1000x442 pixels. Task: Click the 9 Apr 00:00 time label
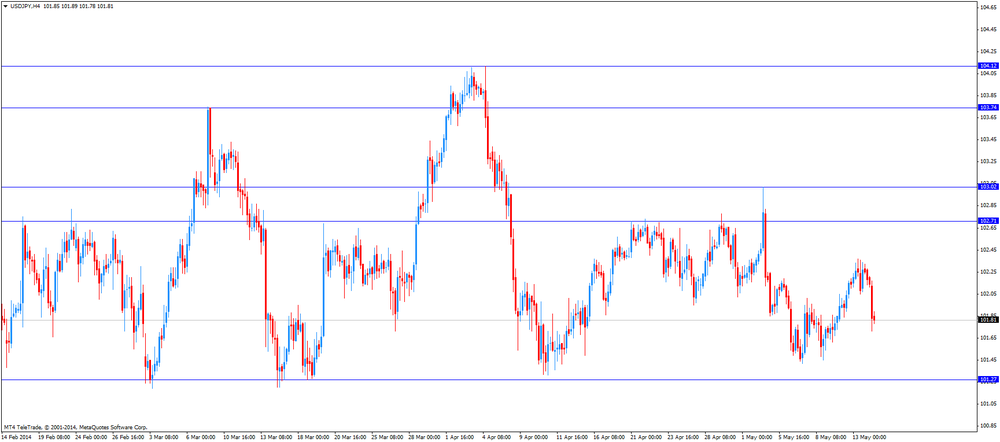coord(534,438)
